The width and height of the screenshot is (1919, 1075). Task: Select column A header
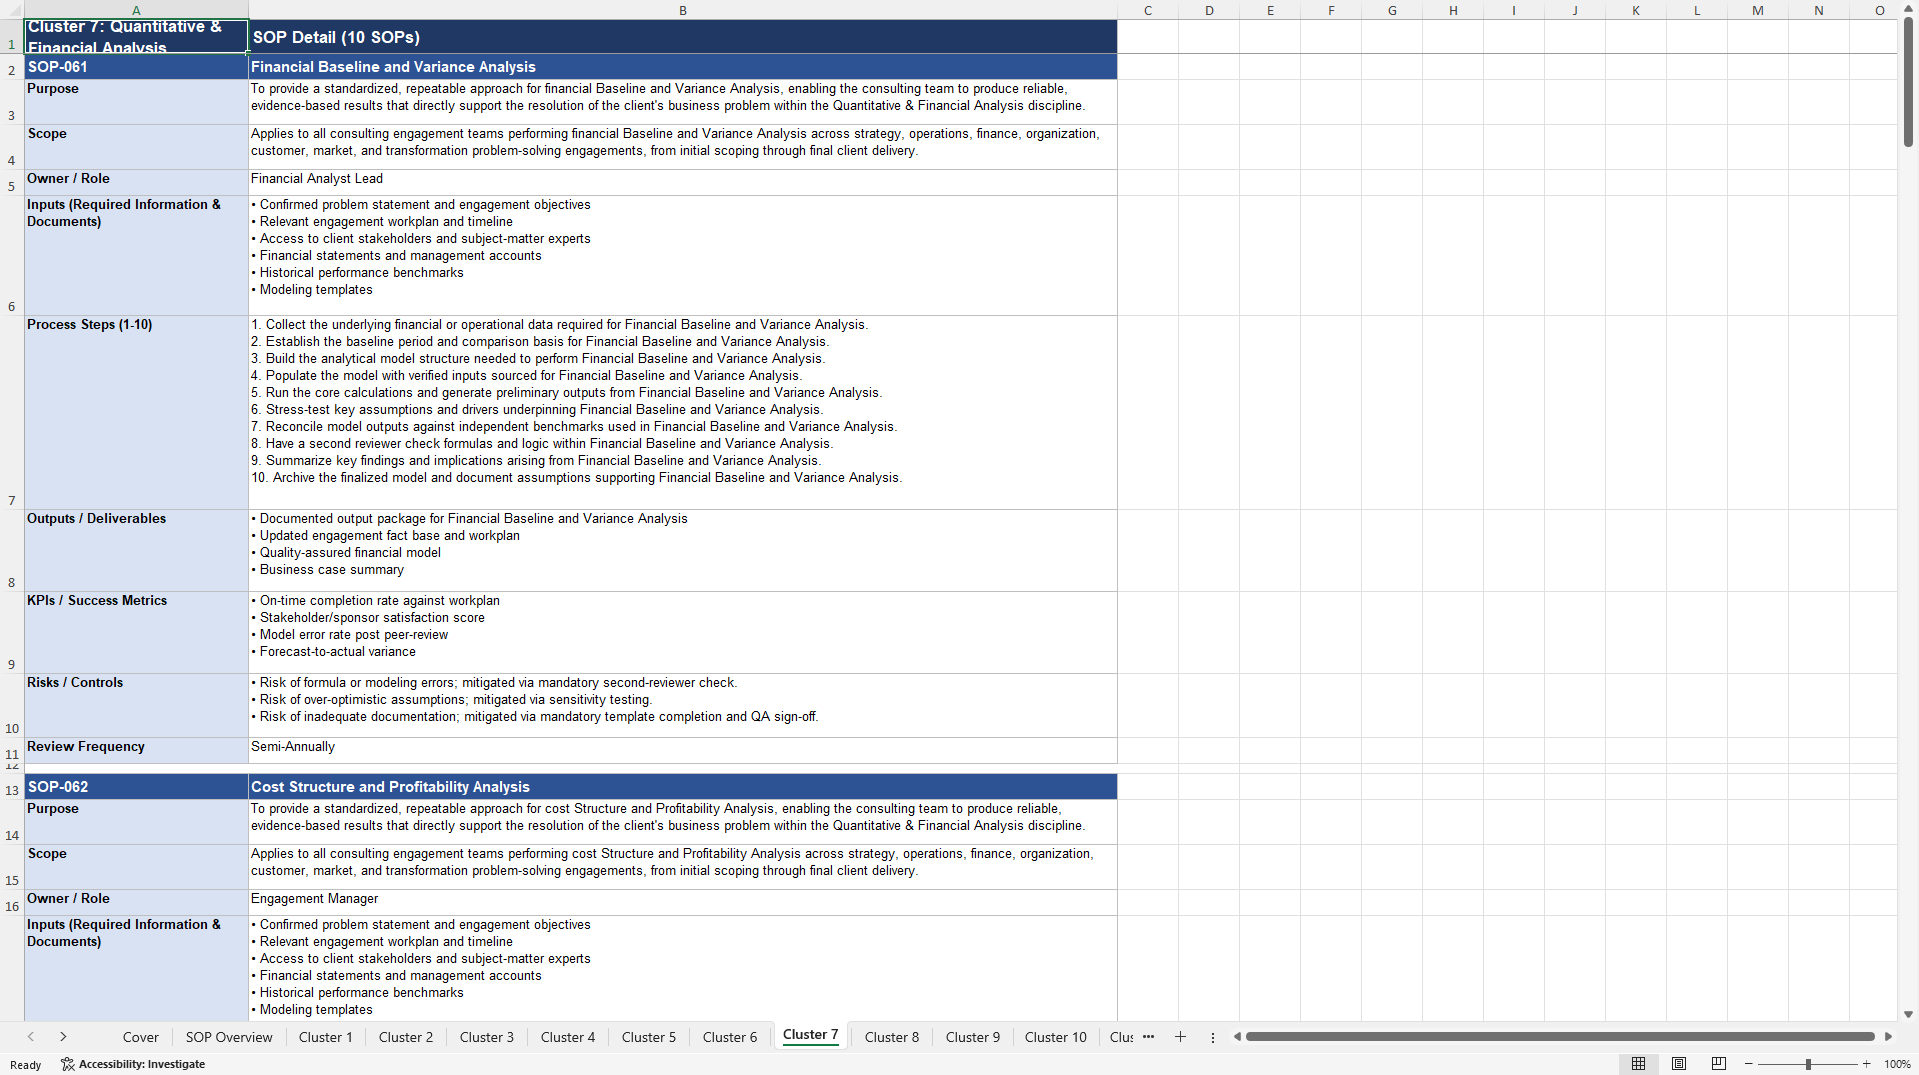point(136,10)
